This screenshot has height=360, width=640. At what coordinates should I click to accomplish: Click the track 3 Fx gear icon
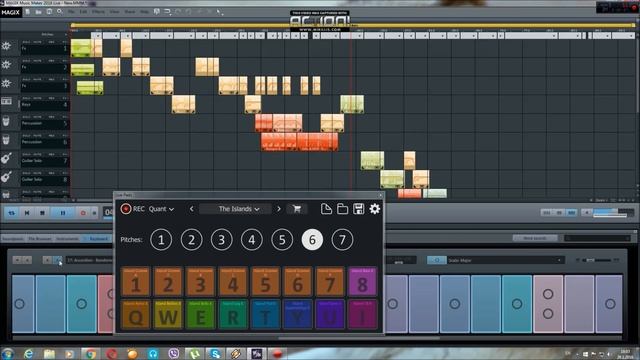coord(6,83)
